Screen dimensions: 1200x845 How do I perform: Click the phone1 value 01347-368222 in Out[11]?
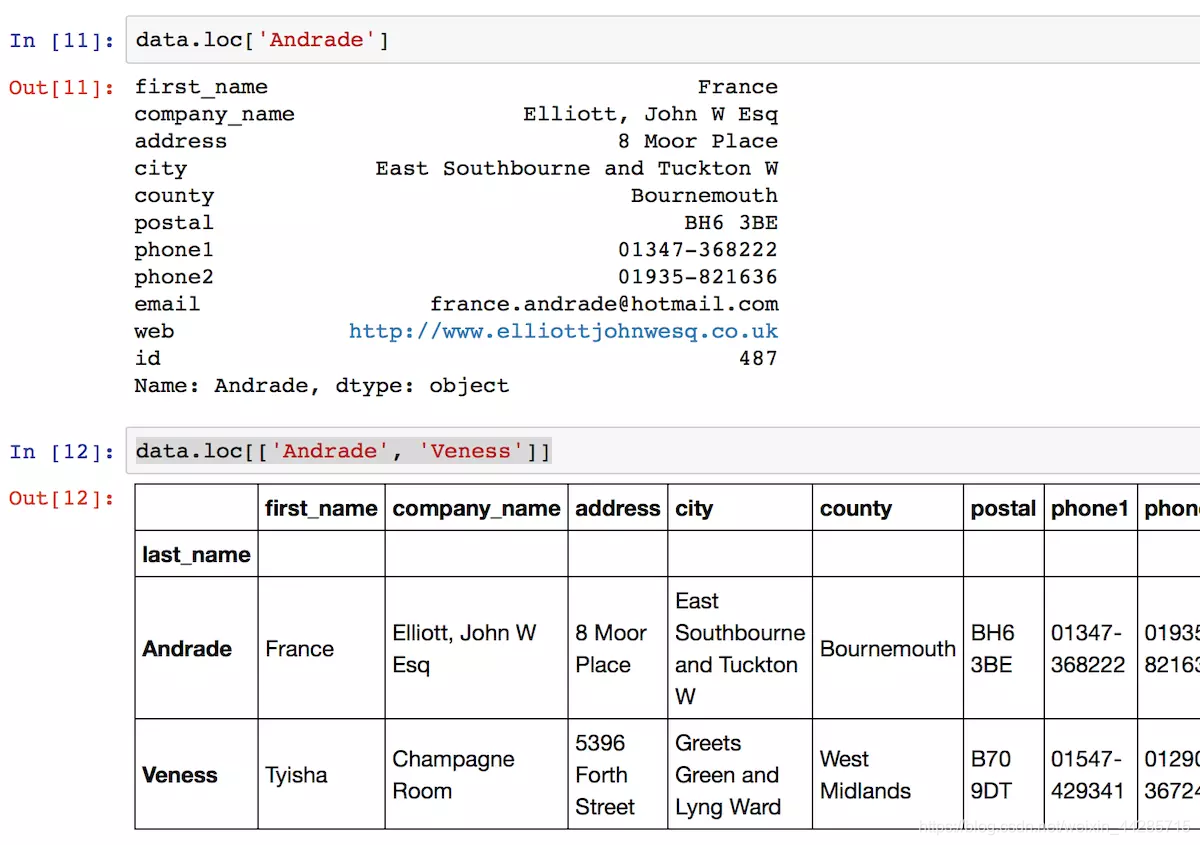pyautogui.click(x=698, y=250)
